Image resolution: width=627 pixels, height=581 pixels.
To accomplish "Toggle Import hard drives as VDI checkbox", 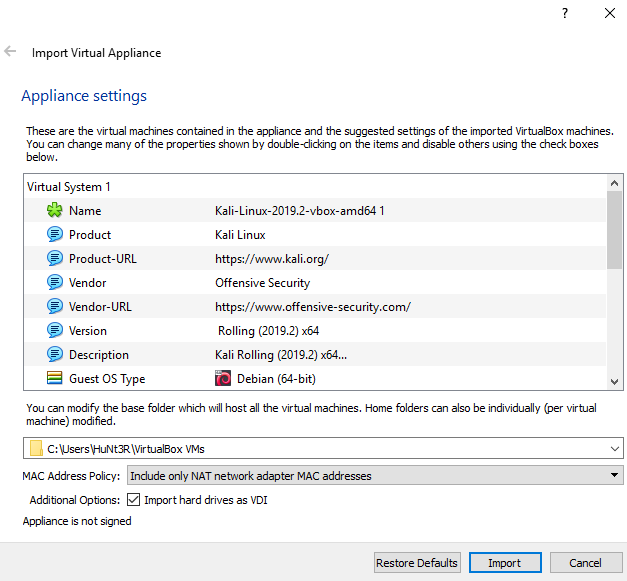I will (133, 500).
